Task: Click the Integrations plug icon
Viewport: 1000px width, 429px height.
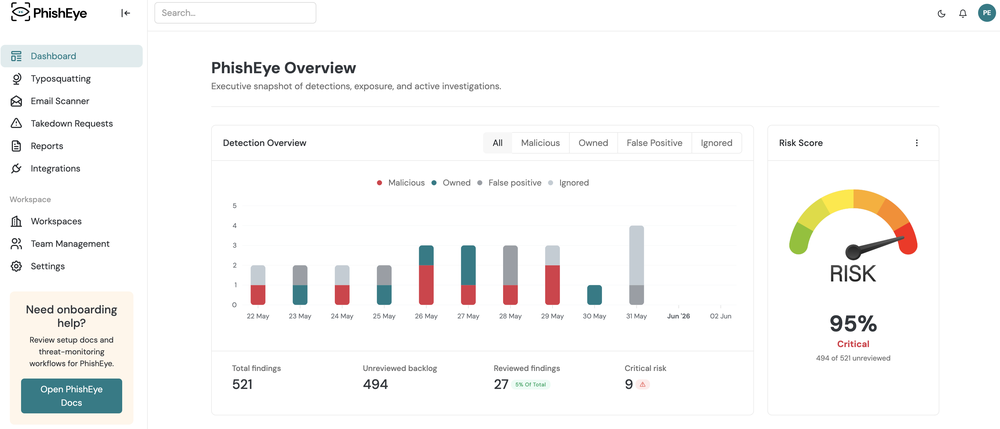Action: point(17,168)
